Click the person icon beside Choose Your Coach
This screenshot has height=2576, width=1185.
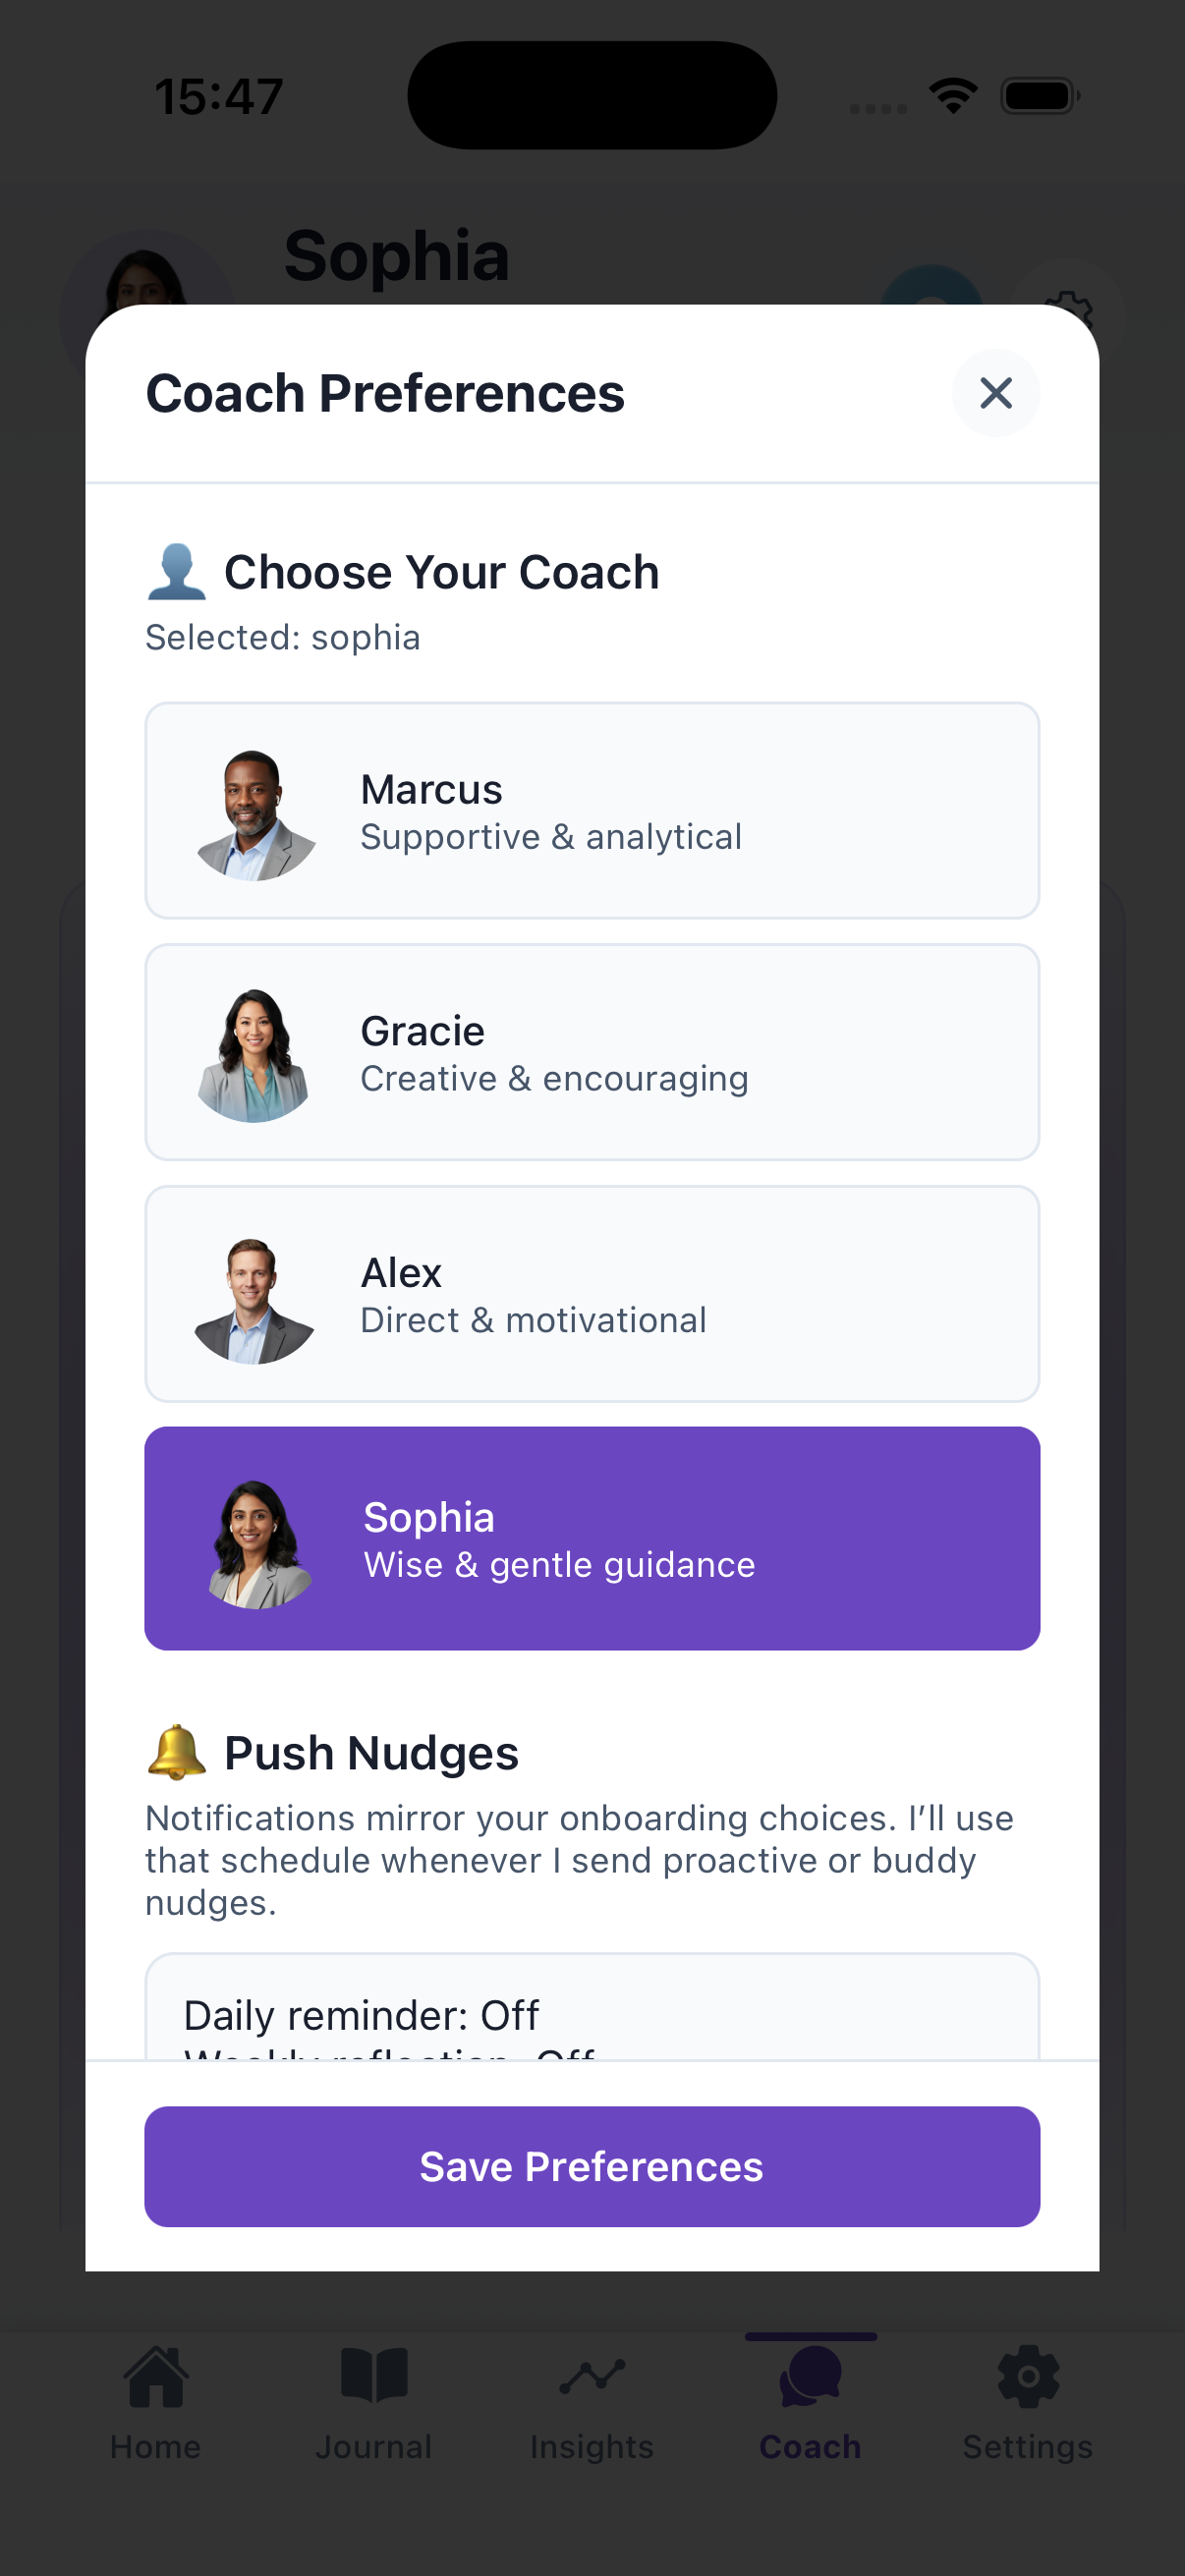[177, 572]
